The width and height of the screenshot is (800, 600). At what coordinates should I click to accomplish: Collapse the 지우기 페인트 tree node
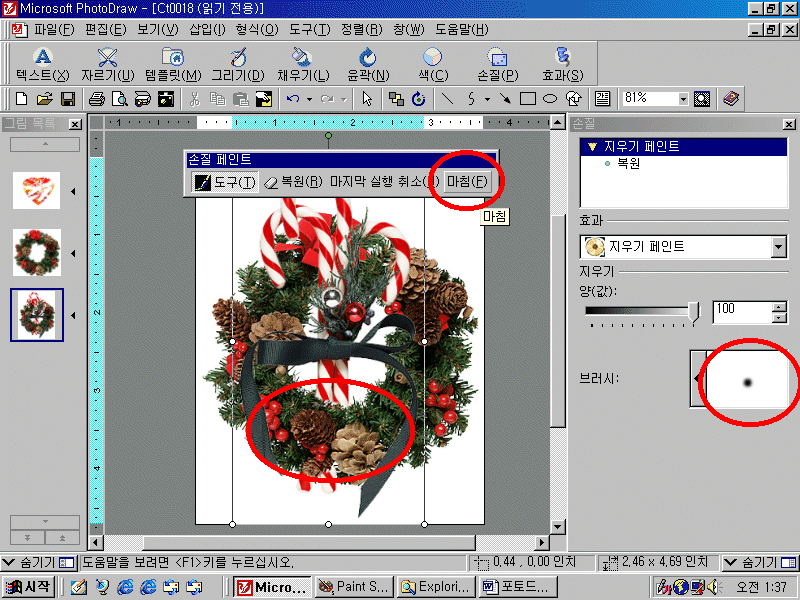tap(592, 147)
